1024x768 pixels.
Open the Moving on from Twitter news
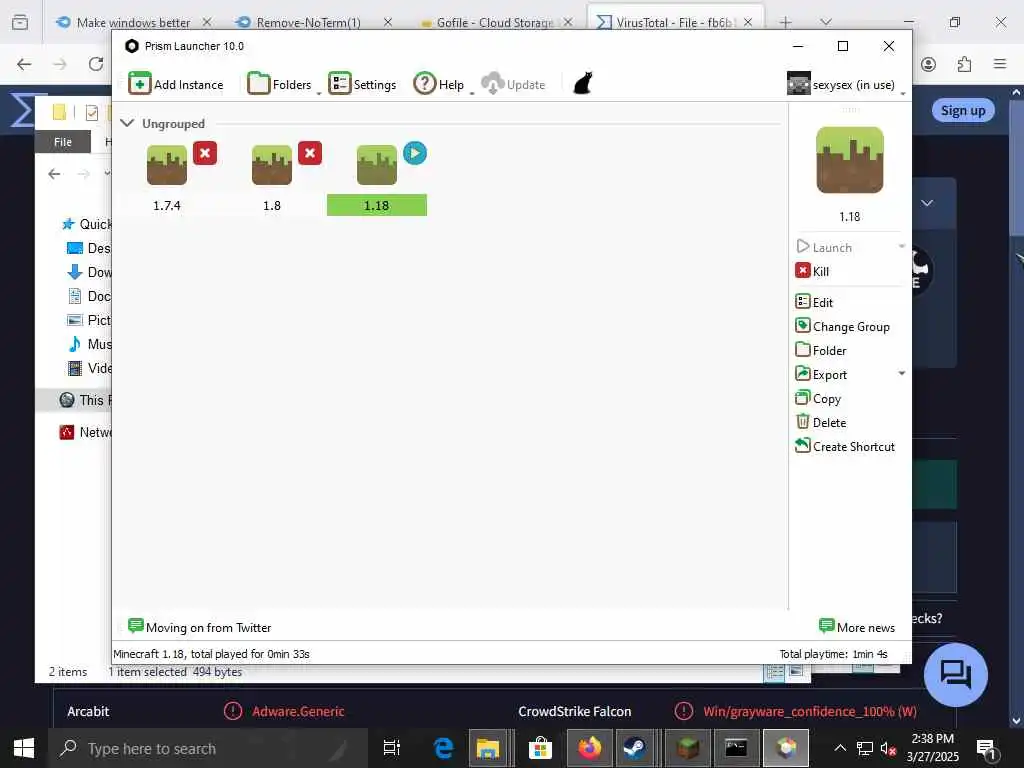(x=200, y=627)
